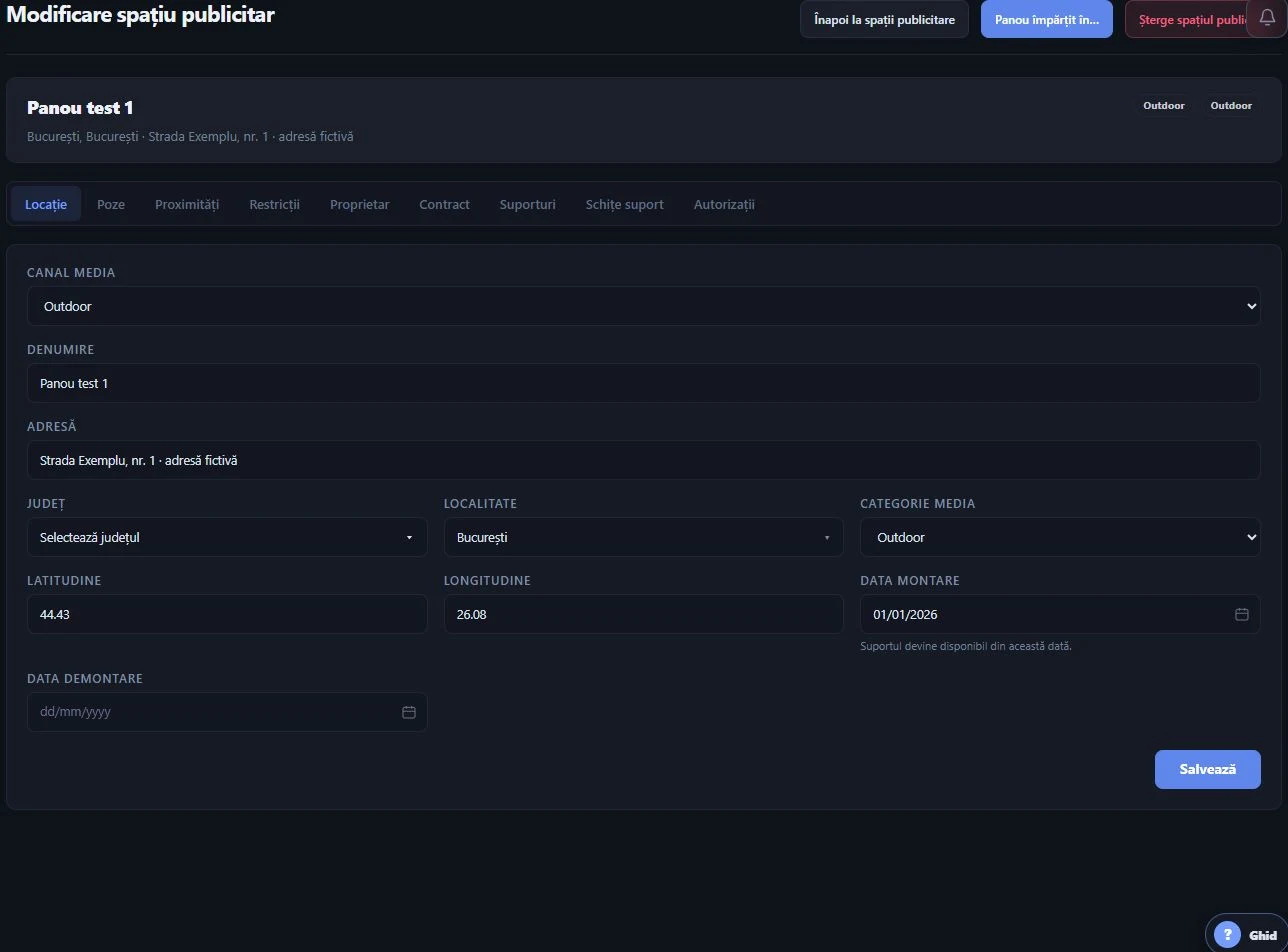Open the notifications bell icon

point(1267,18)
